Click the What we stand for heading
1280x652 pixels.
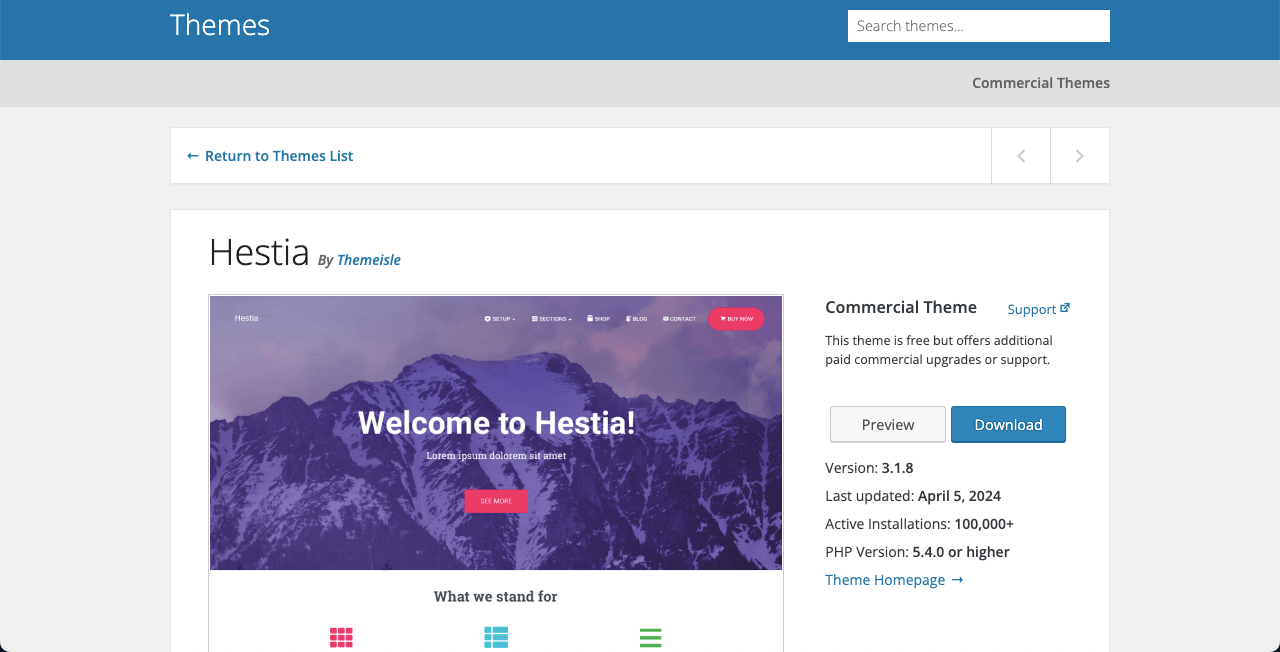click(496, 596)
